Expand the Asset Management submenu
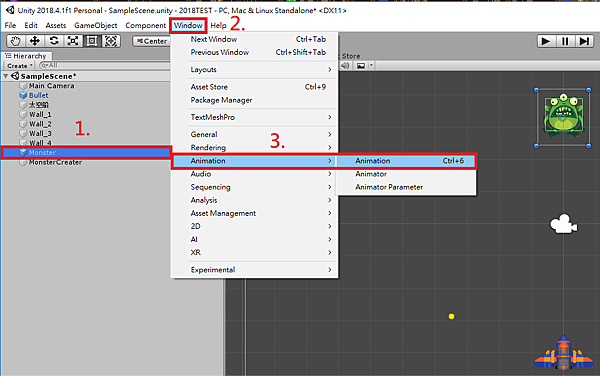The width and height of the screenshot is (600, 376). pyautogui.click(x=254, y=213)
